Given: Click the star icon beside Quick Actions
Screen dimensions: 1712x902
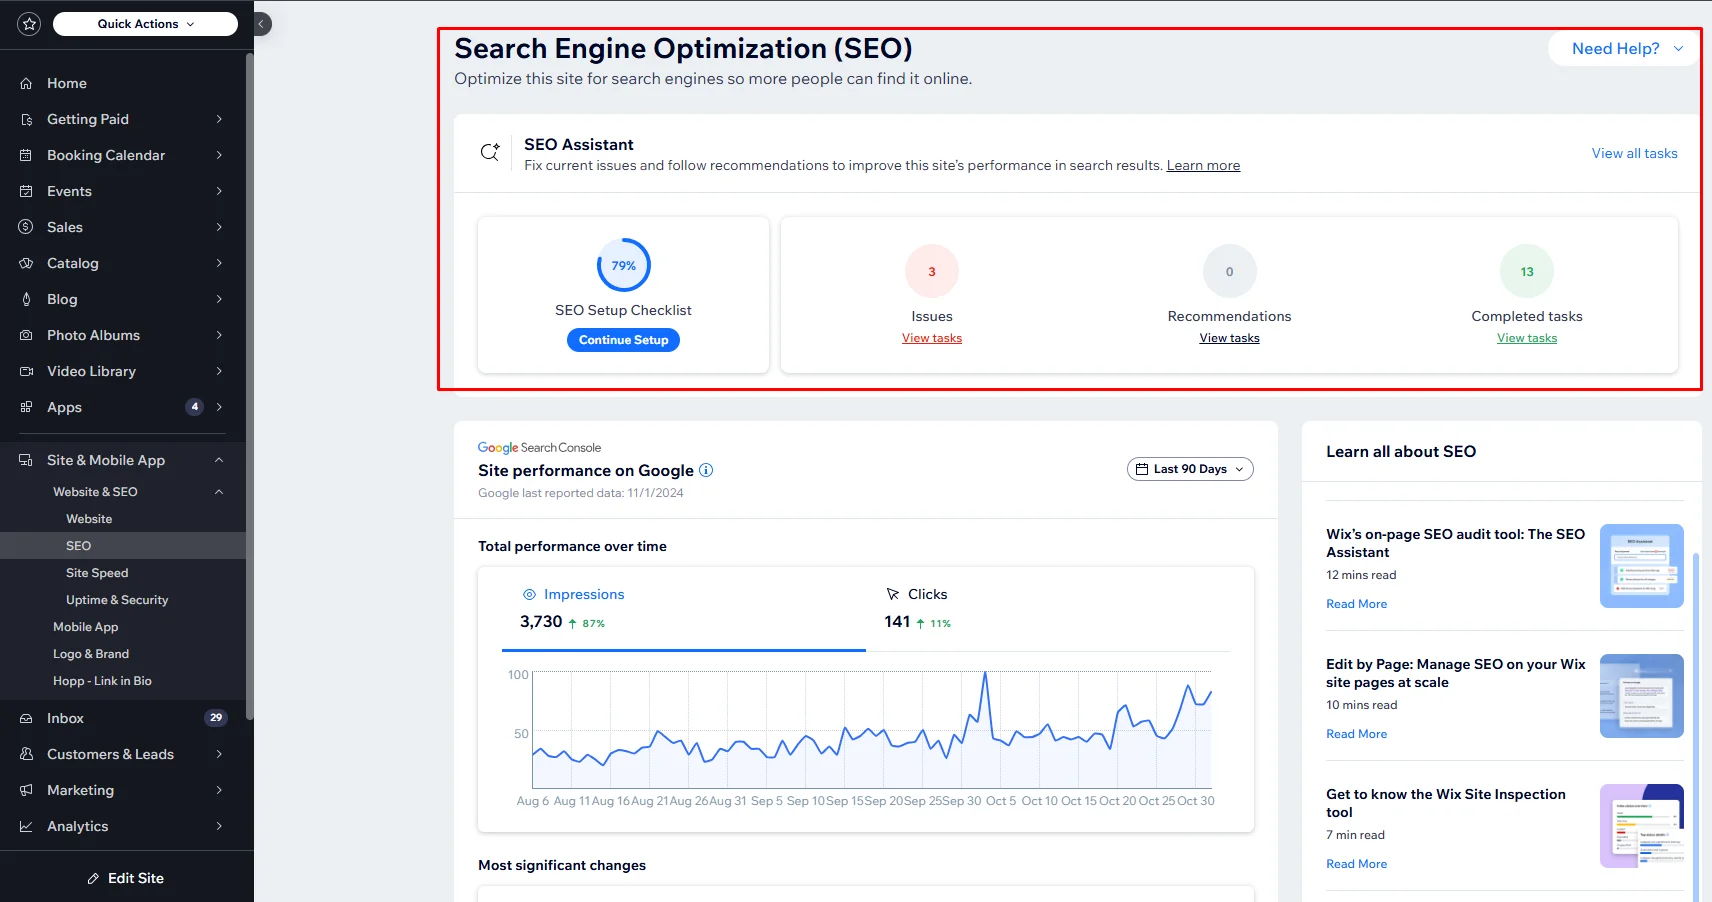Looking at the screenshot, I should [x=29, y=23].
